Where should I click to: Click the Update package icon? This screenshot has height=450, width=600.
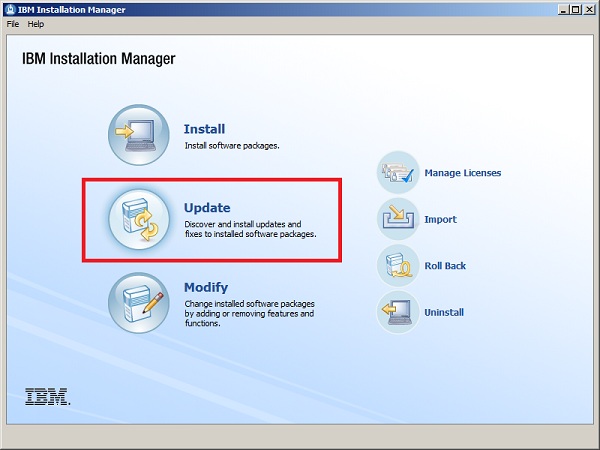[139, 219]
